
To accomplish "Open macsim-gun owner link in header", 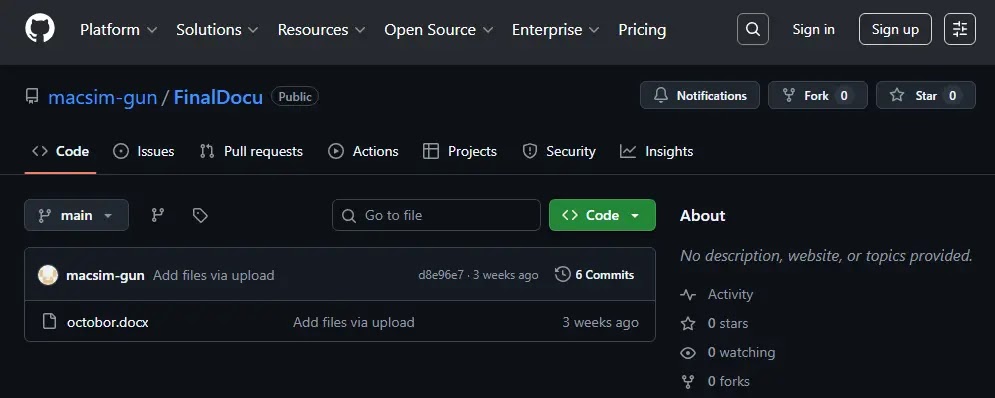I will 102,97.
